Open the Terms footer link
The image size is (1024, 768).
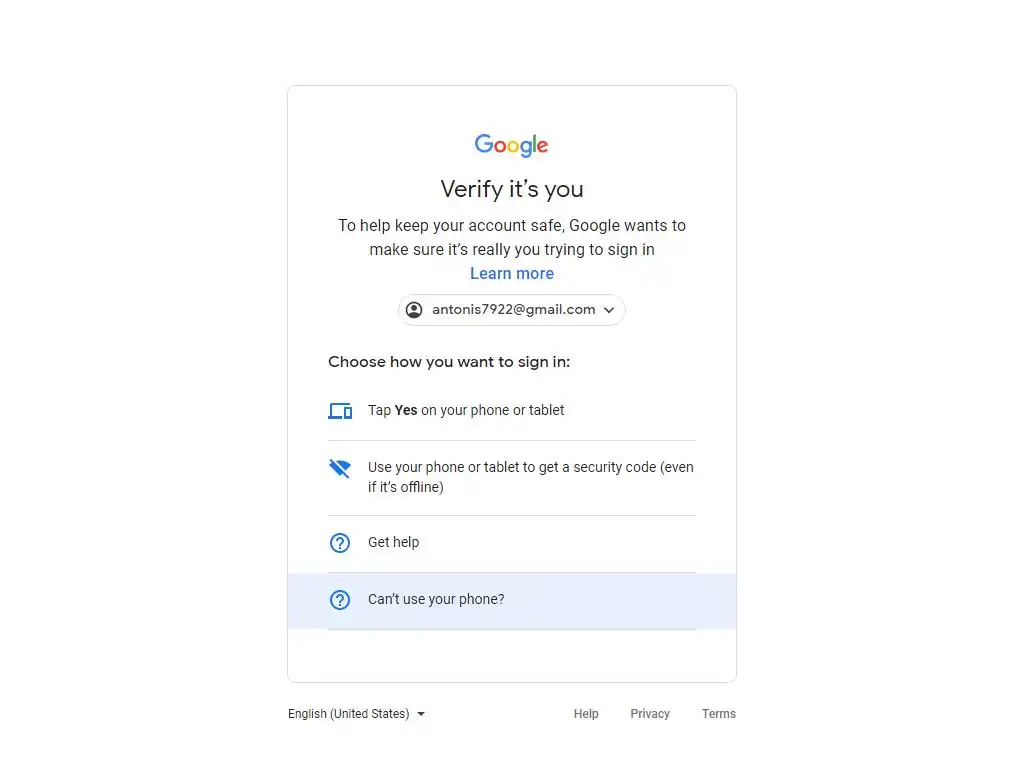pos(718,714)
